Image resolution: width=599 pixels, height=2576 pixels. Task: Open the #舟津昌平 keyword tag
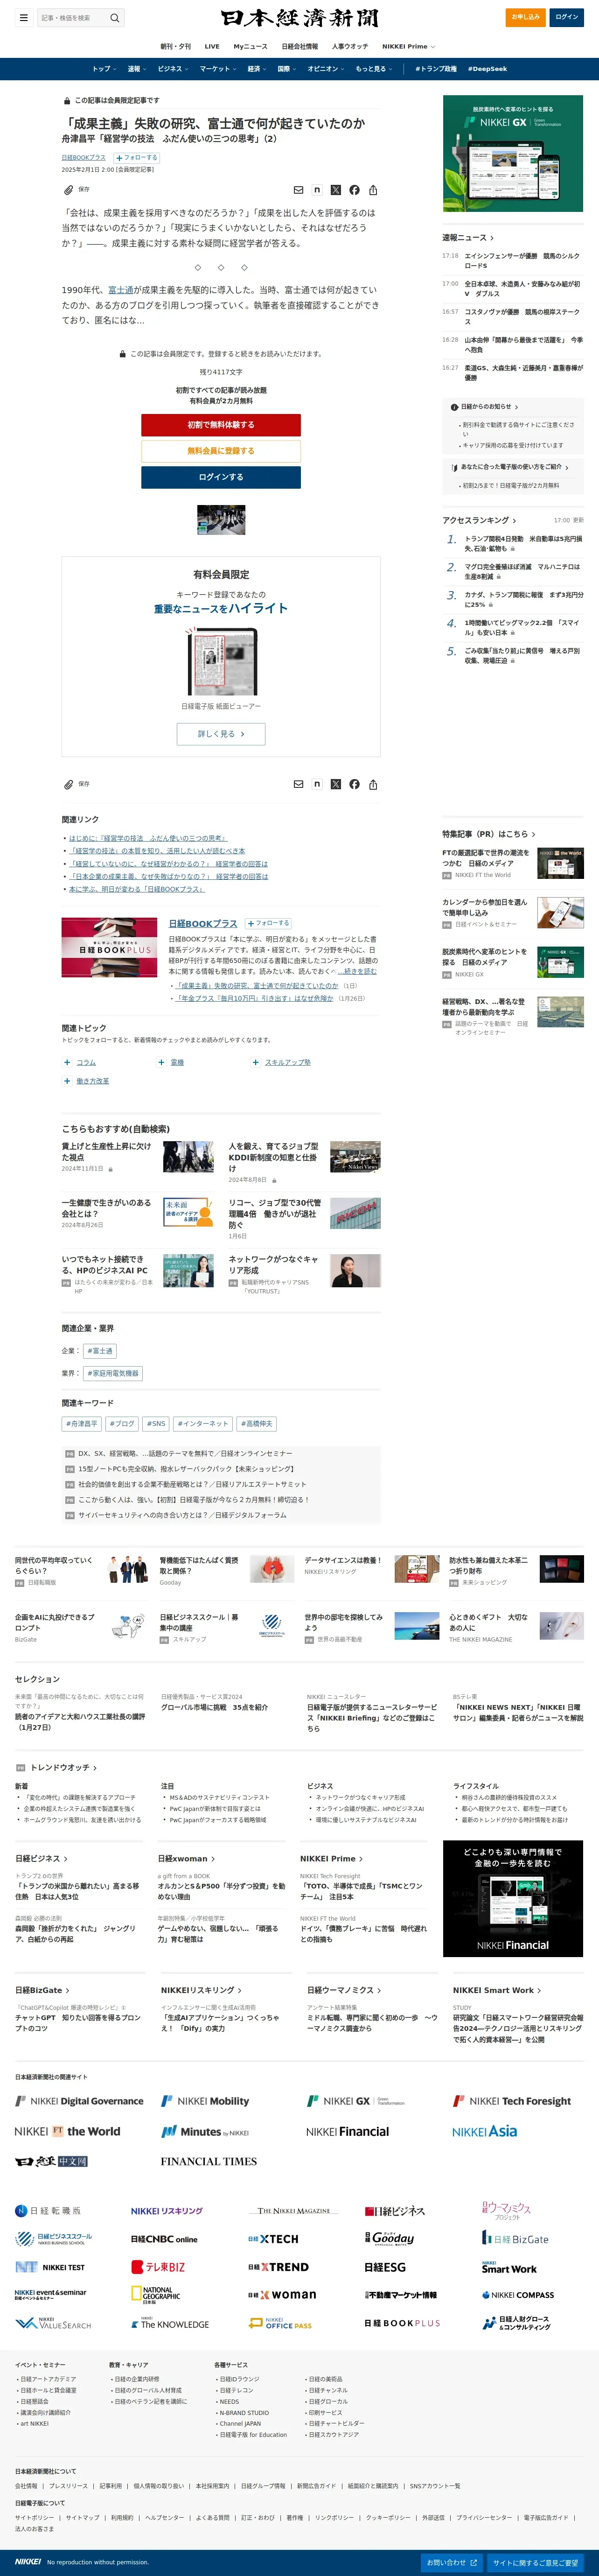[82, 1424]
